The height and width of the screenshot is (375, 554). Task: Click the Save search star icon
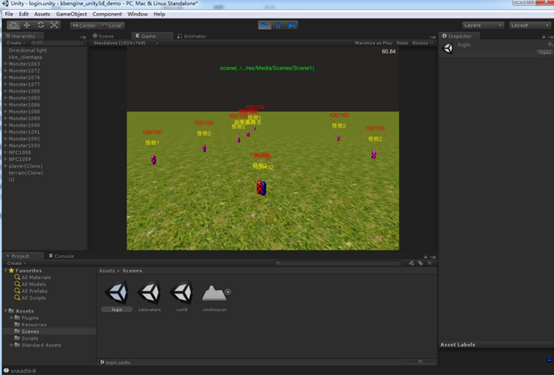point(430,263)
